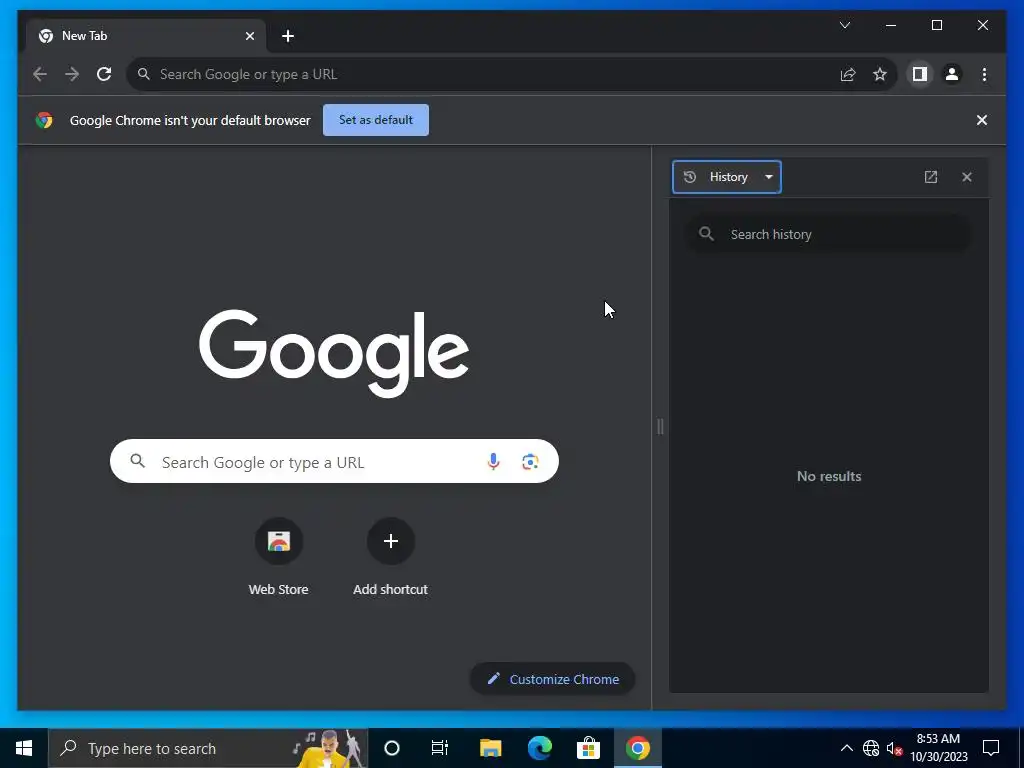Toggle the side panel button
The height and width of the screenshot is (768, 1024).
[x=920, y=74]
